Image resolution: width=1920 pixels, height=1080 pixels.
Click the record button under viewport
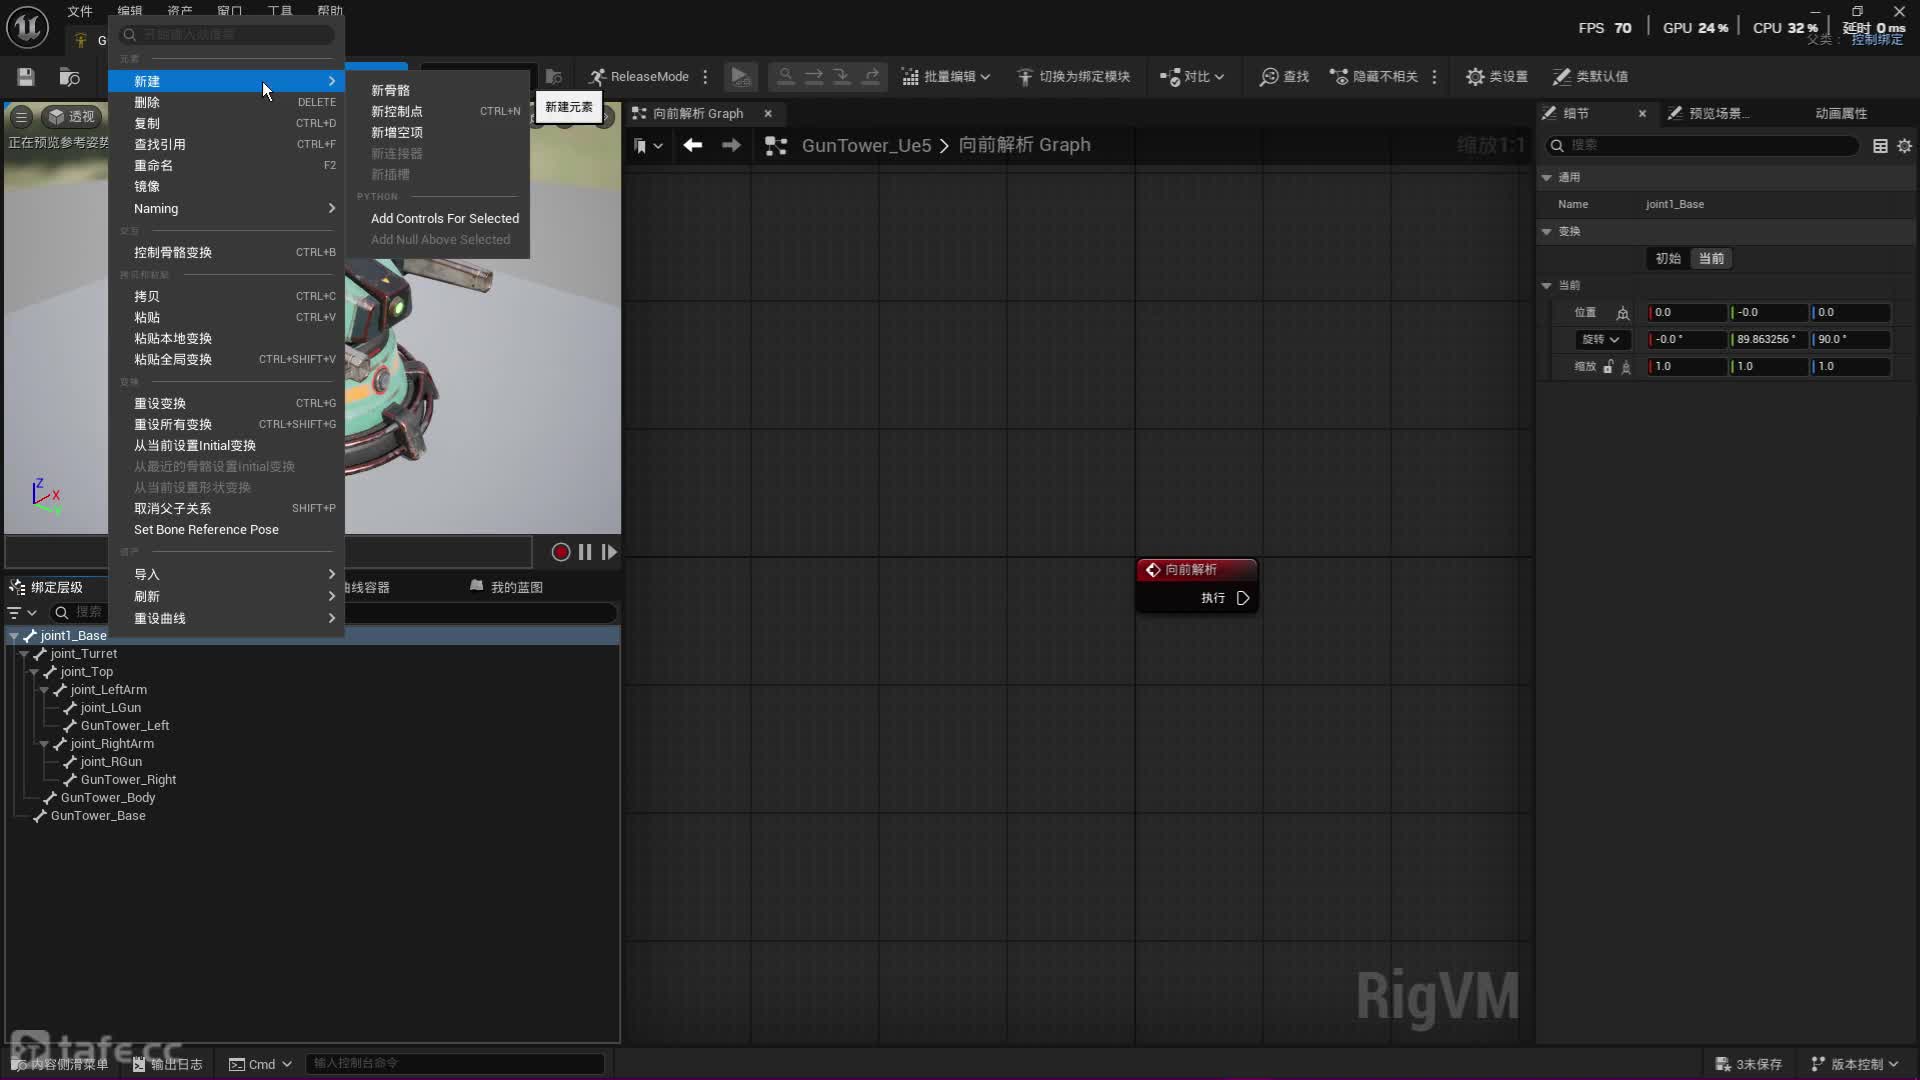(x=561, y=552)
